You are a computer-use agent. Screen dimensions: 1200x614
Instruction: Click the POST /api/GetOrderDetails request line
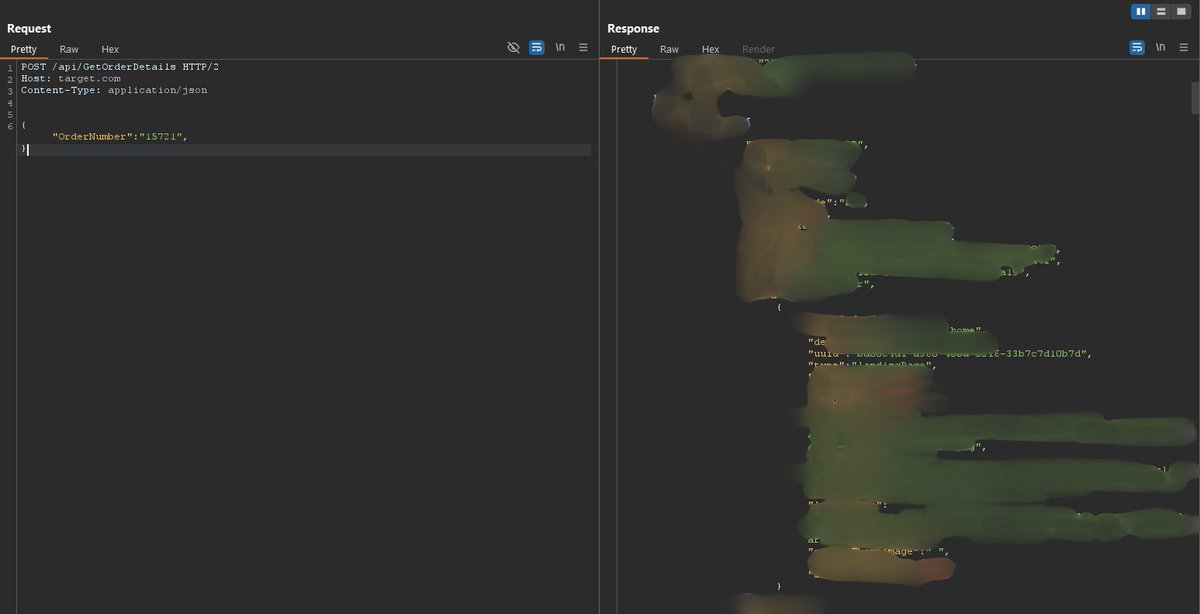pos(119,66)
